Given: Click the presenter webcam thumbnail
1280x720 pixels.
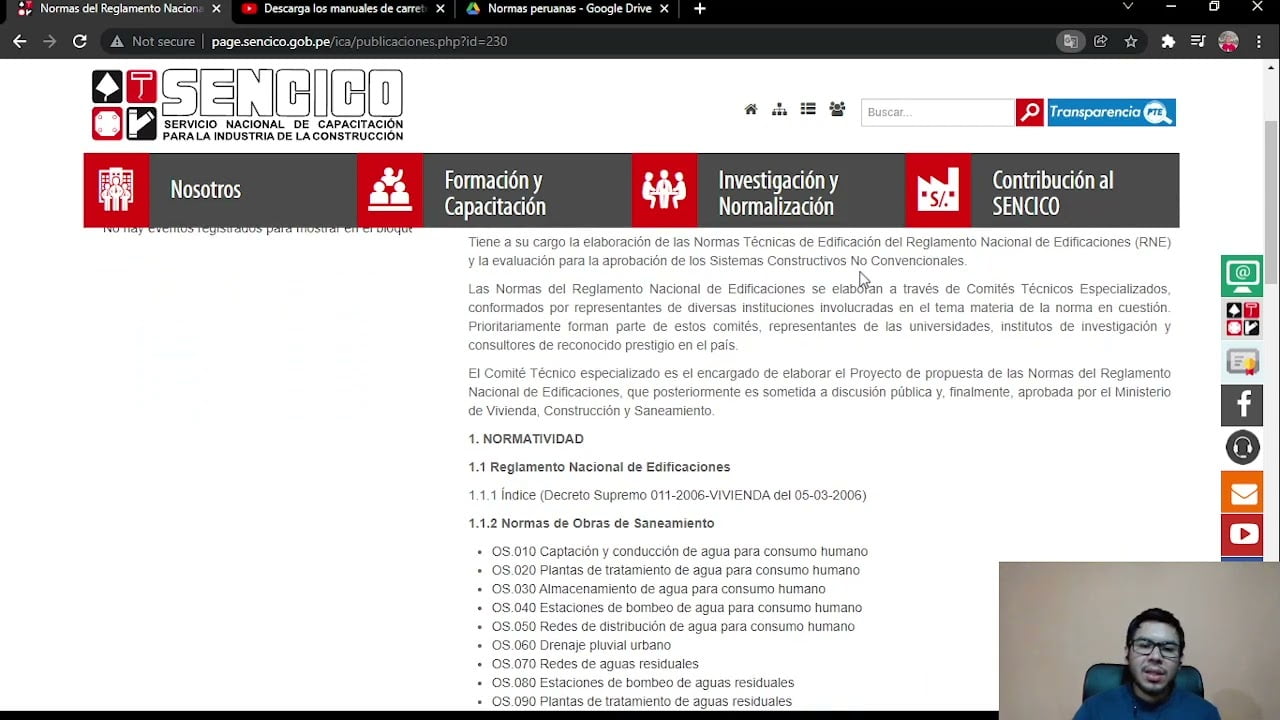Looking at the screenshot, I should (1139, 641).
